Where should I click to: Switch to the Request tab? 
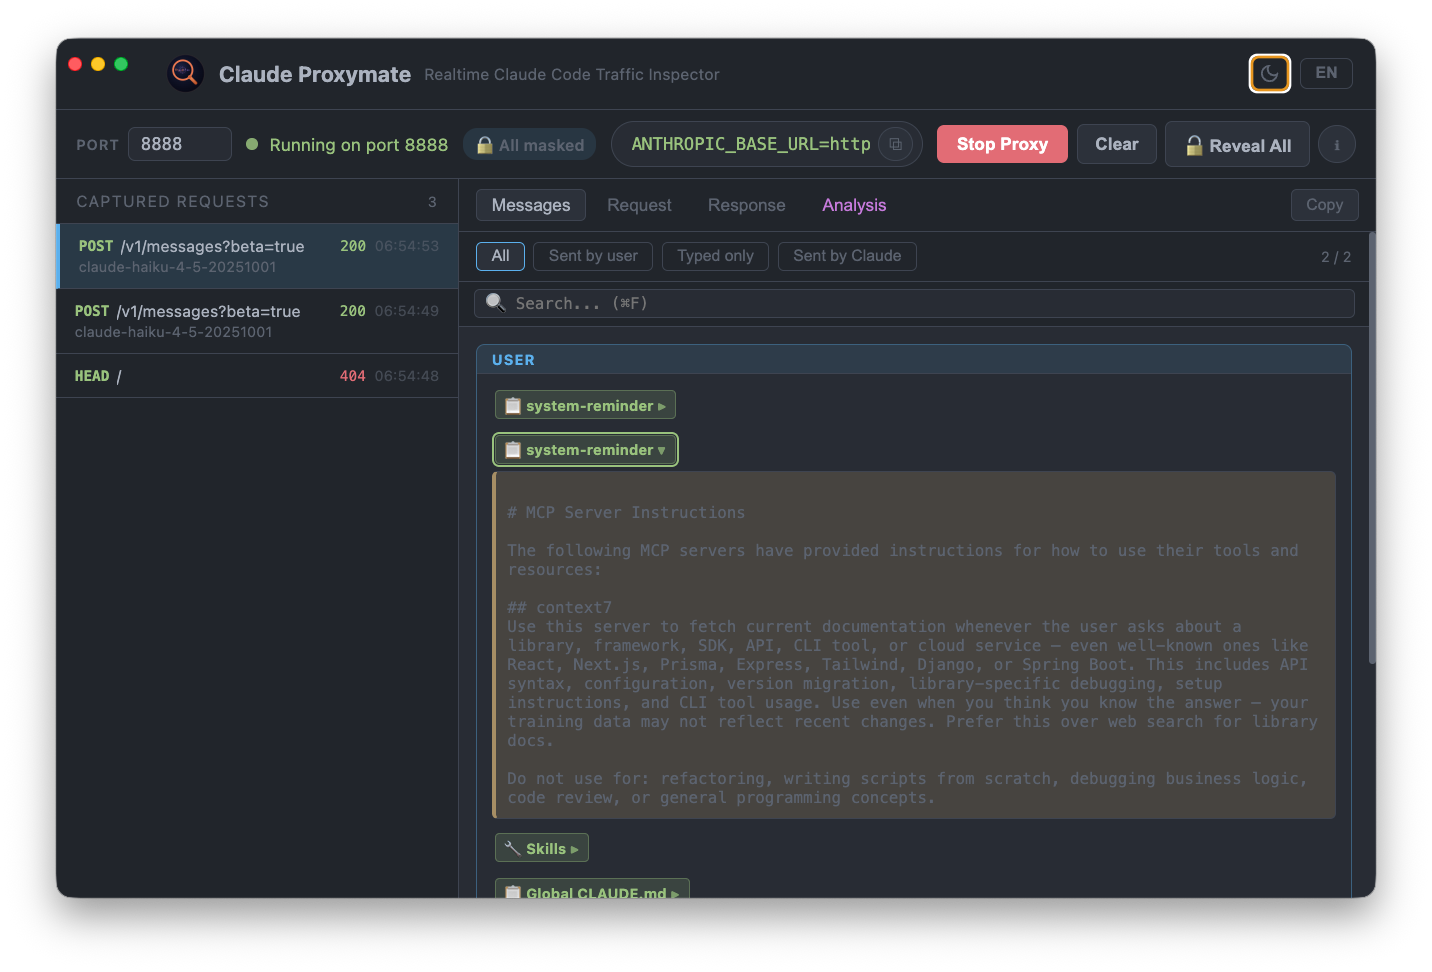pos(639,205)
